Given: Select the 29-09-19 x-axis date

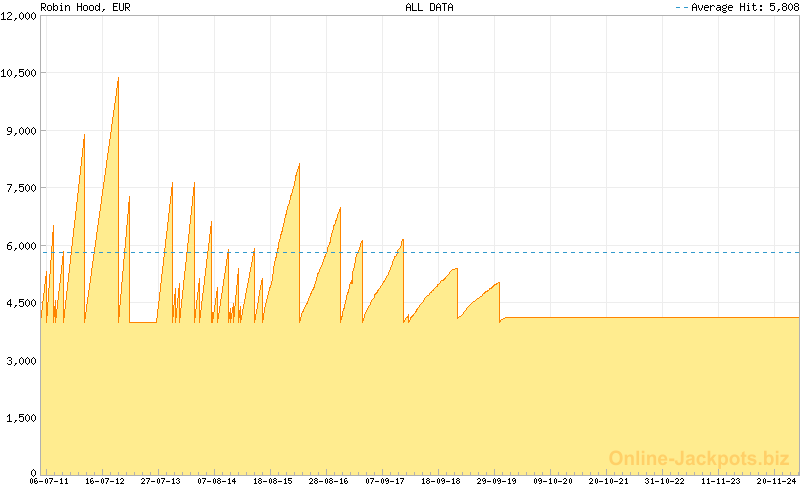Looking at the screenshot, I should tap(496, 481).
